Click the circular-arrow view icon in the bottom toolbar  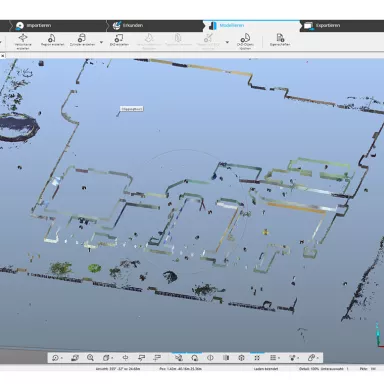pyautogui.click(x=55, y=358)
